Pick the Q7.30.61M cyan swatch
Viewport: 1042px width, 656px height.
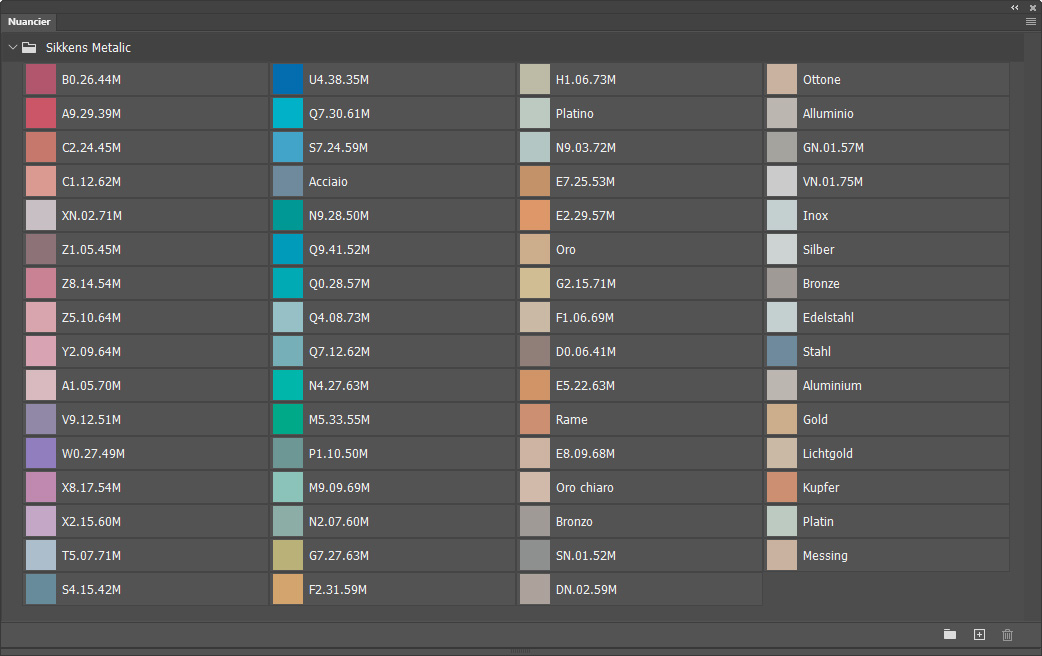click(x=288, y=113)
